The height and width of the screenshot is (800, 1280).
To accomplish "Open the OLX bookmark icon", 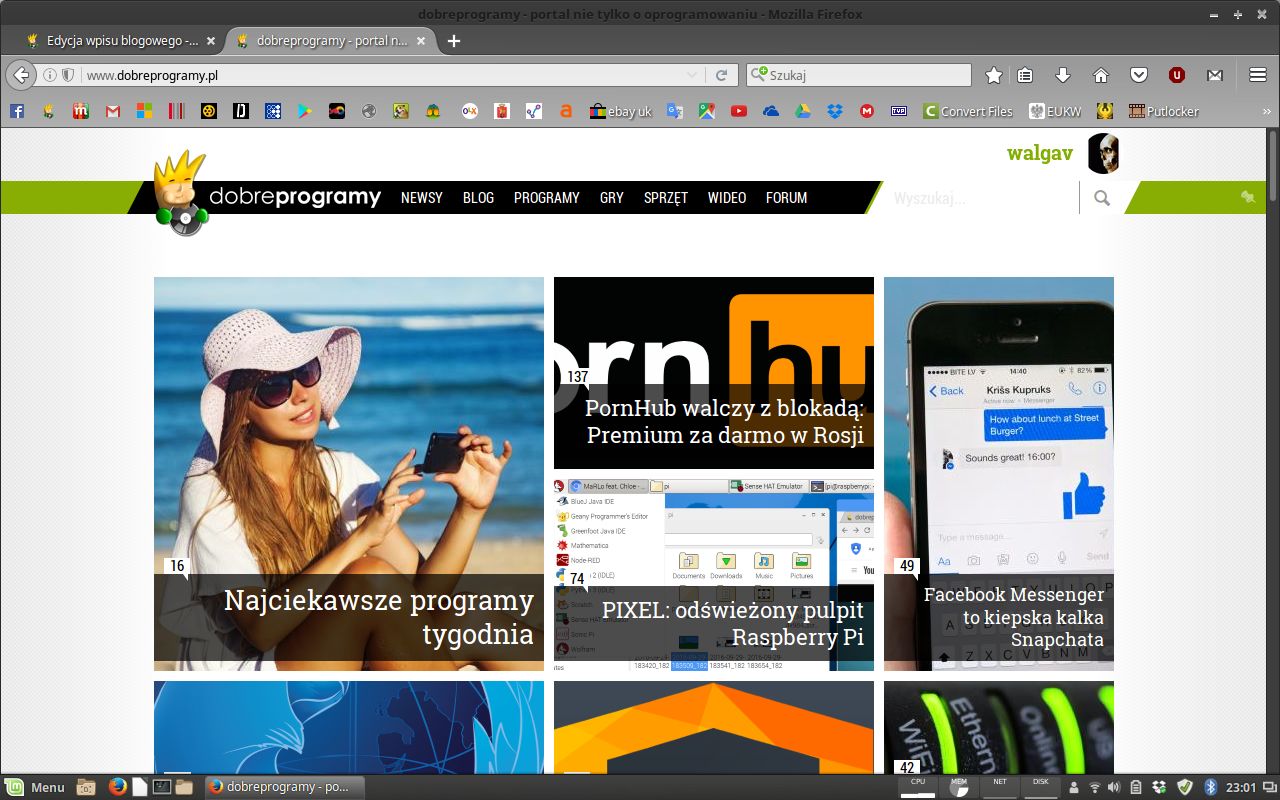I will (x=470, y=111).
